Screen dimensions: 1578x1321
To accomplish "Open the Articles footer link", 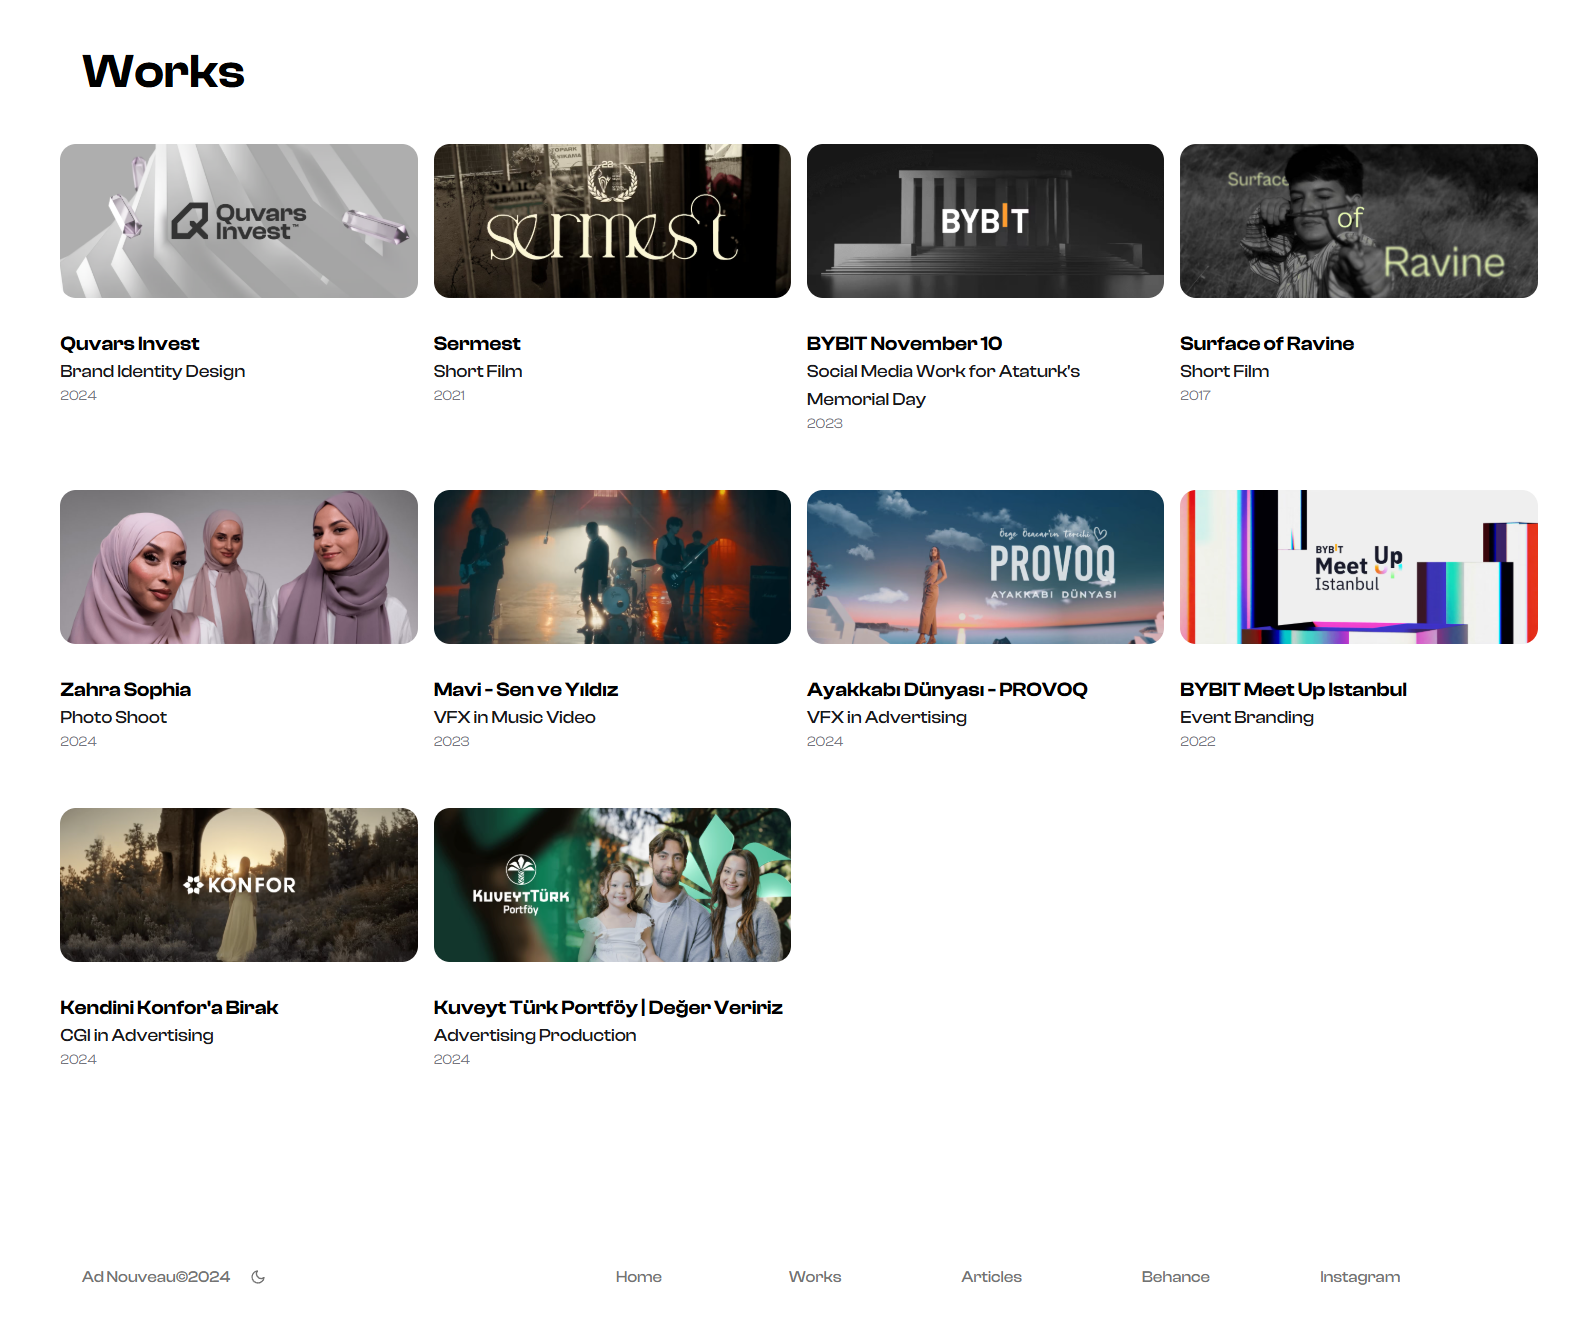I will pos(991,1277).
